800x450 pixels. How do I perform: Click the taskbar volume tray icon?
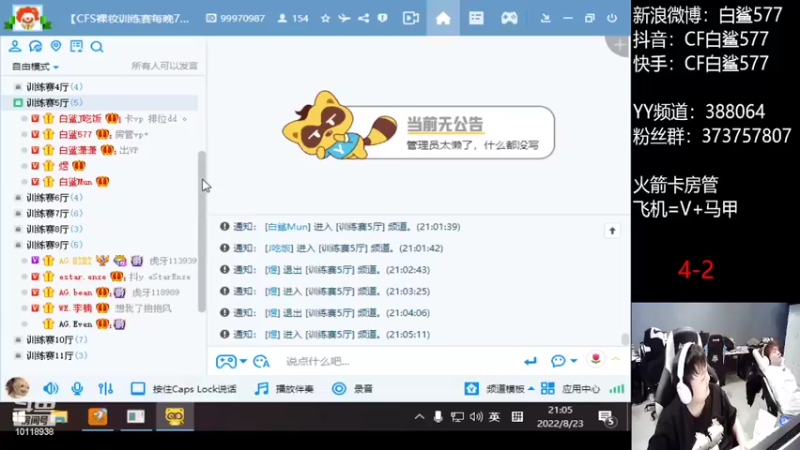point(476,417)
